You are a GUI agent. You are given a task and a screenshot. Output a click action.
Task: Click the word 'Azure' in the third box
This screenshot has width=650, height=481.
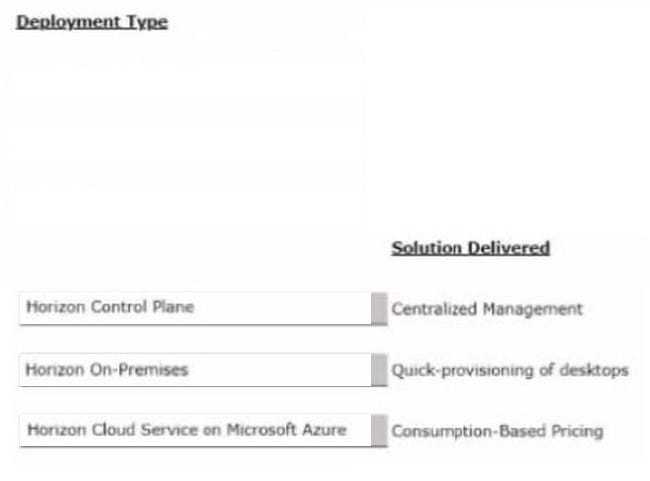pyautogui.click(x=324, y=430)
